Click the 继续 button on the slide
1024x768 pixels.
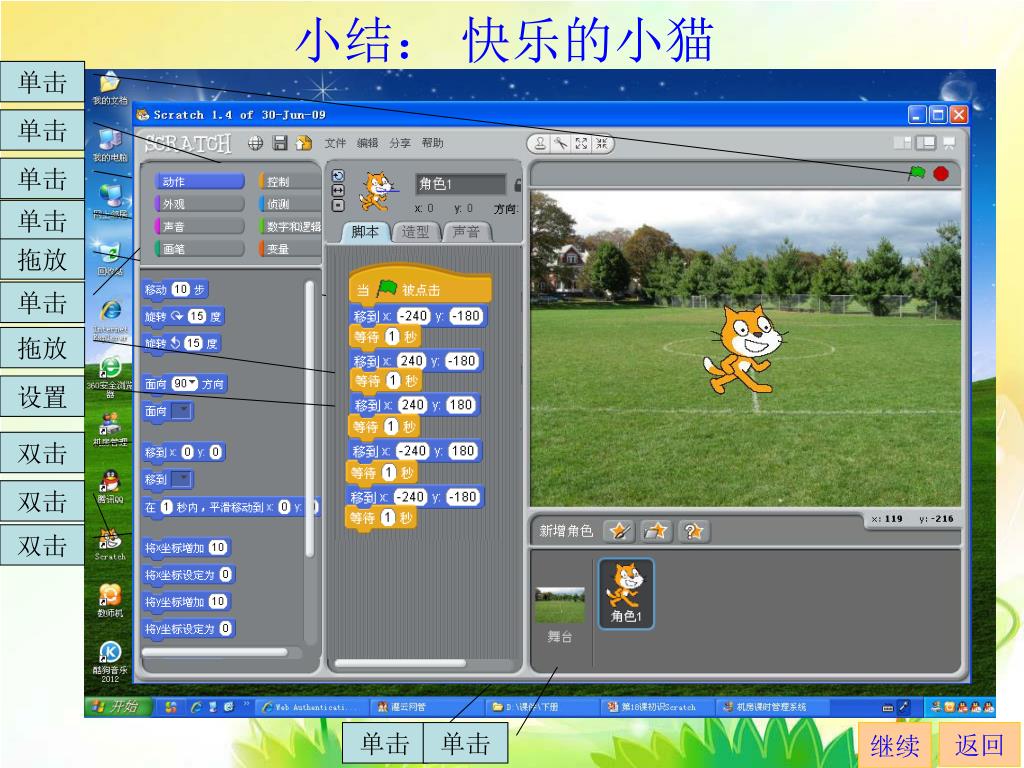894,744
